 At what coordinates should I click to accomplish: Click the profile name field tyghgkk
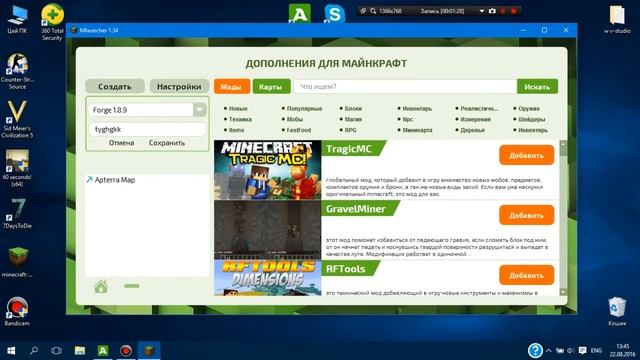(x=147, y=129)
